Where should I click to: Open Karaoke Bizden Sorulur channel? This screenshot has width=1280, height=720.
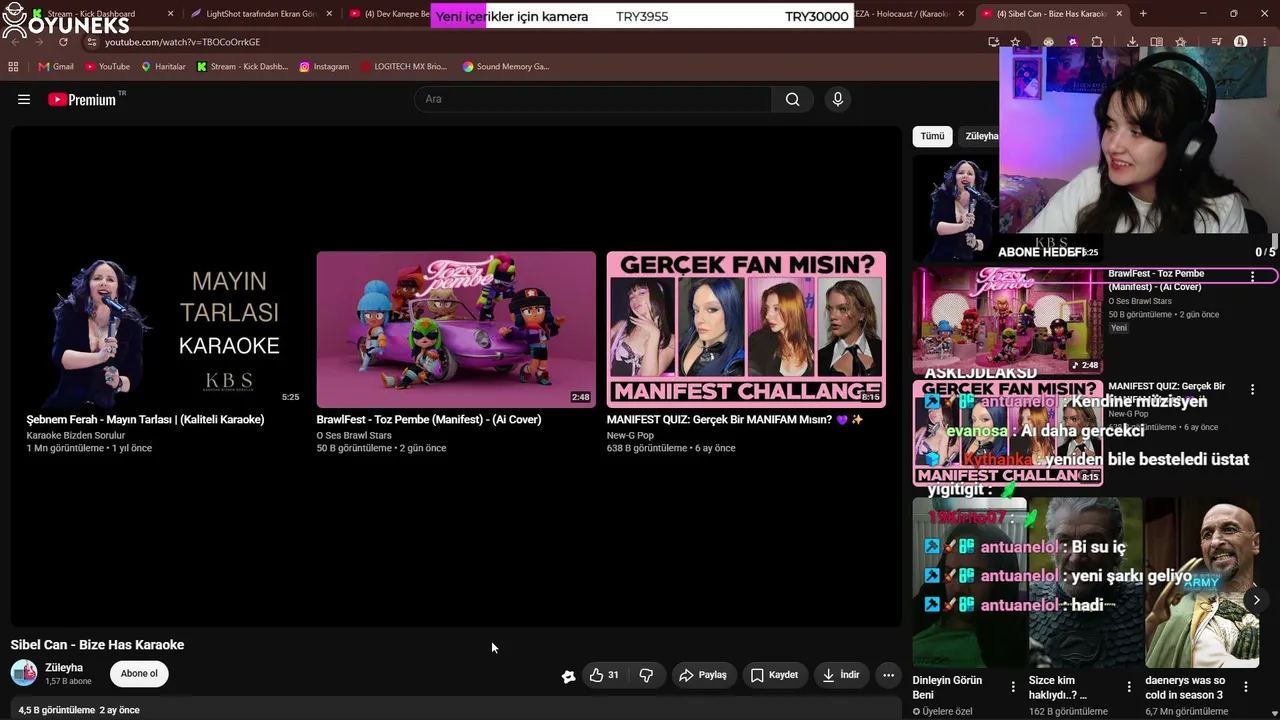coord(76,436)
